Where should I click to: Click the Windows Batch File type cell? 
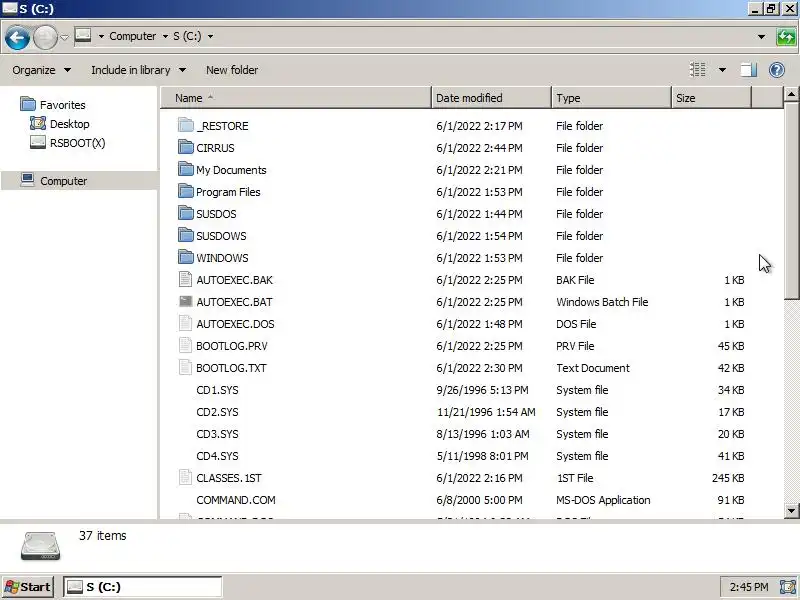pos(602,302)
